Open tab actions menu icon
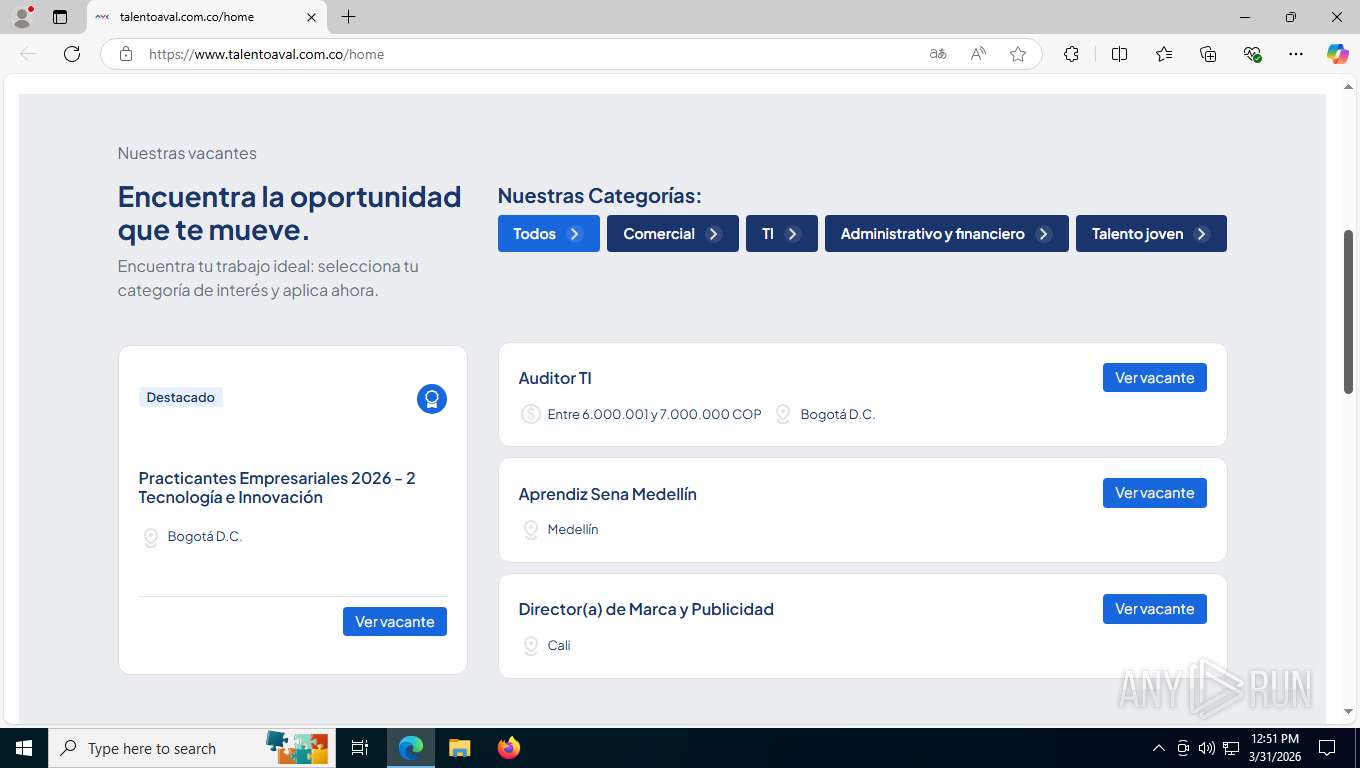This screenshot has height=768, width=1360. click(60, 17)
